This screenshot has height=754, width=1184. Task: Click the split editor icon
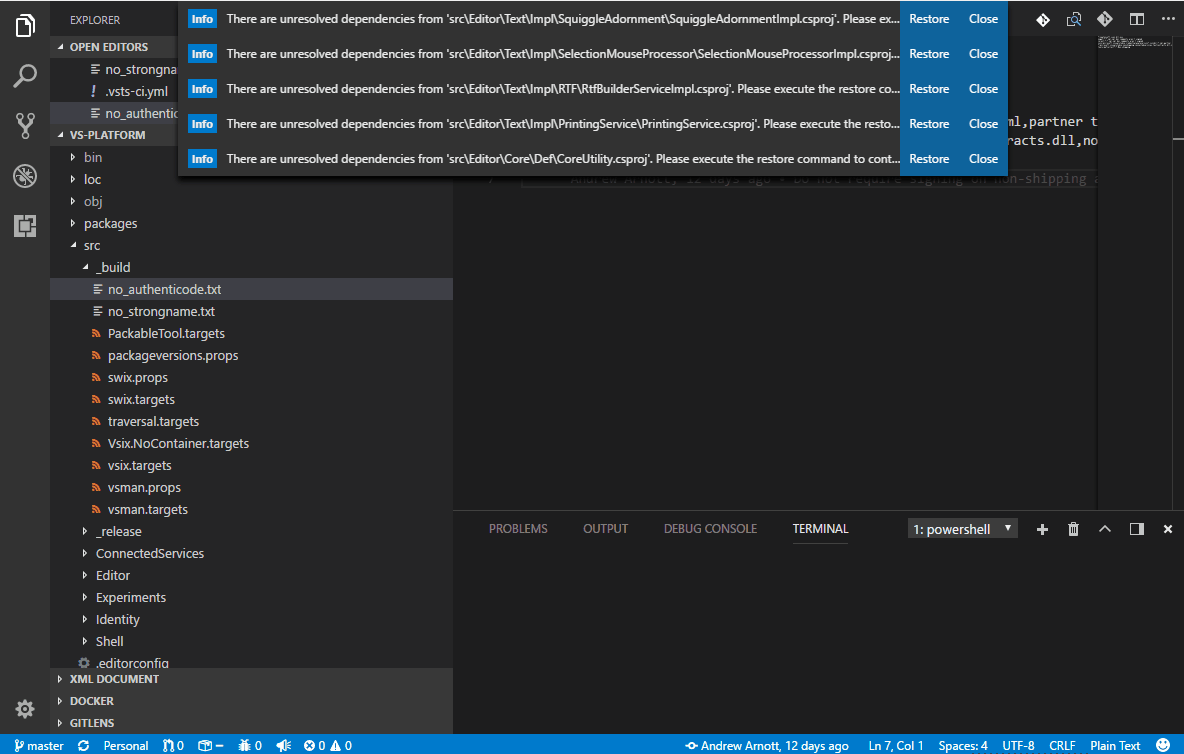pyautogui.click(x=1136, y=19)
